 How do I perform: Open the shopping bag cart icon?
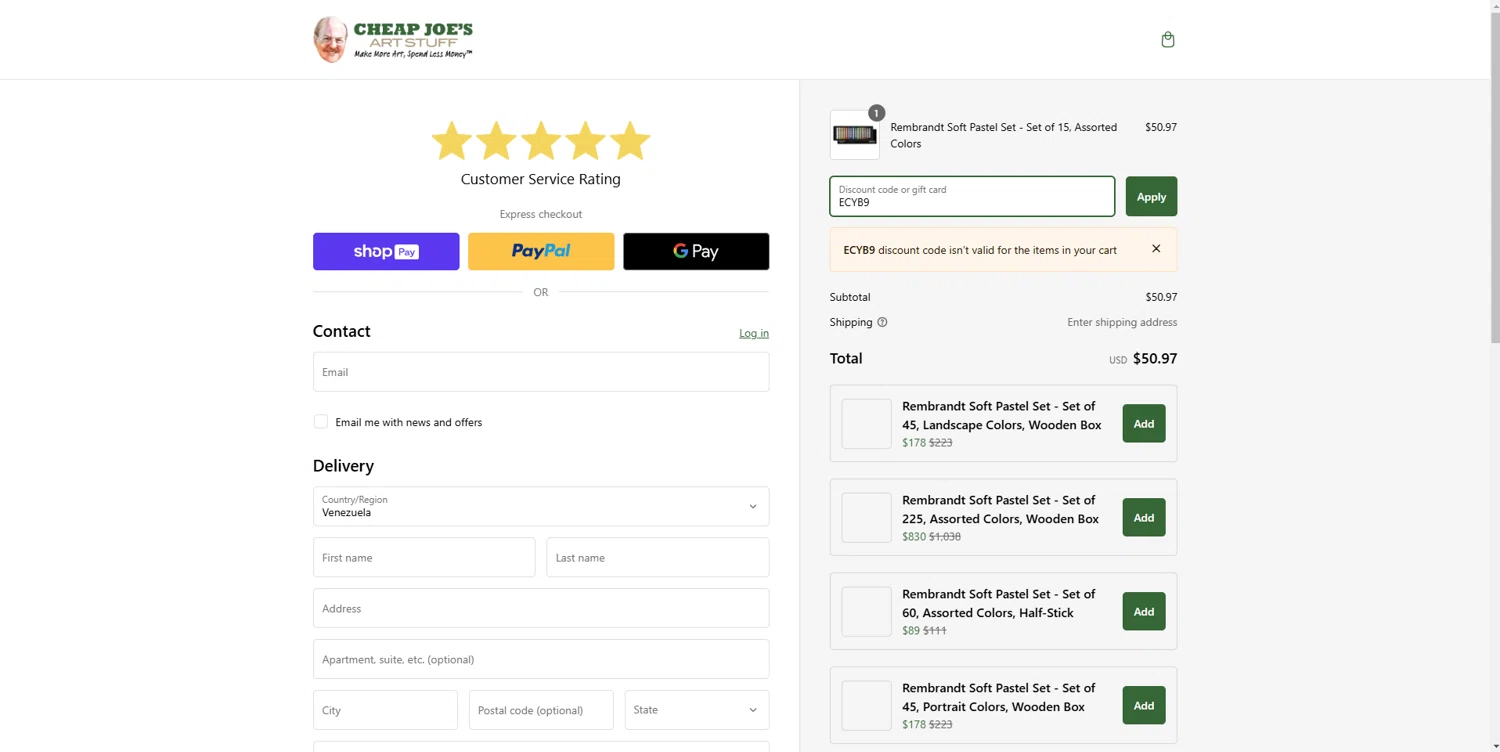pos(1167,40)
